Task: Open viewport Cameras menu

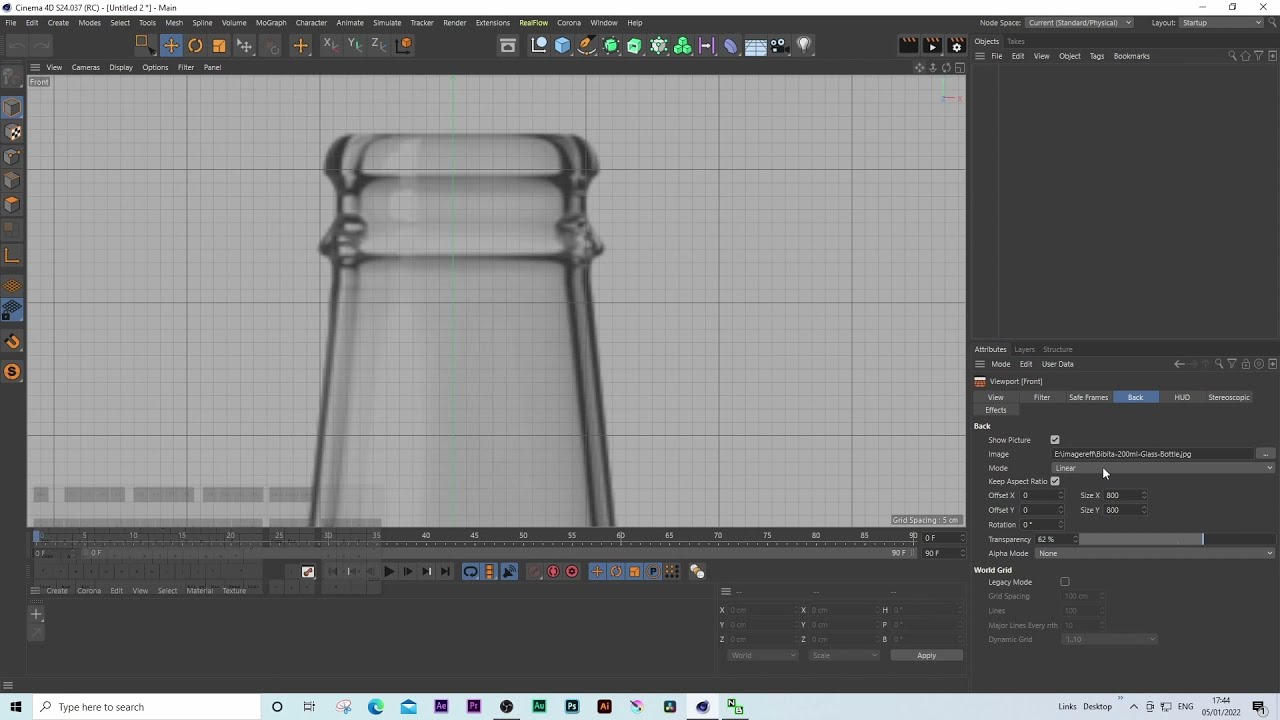Action: 85,67
